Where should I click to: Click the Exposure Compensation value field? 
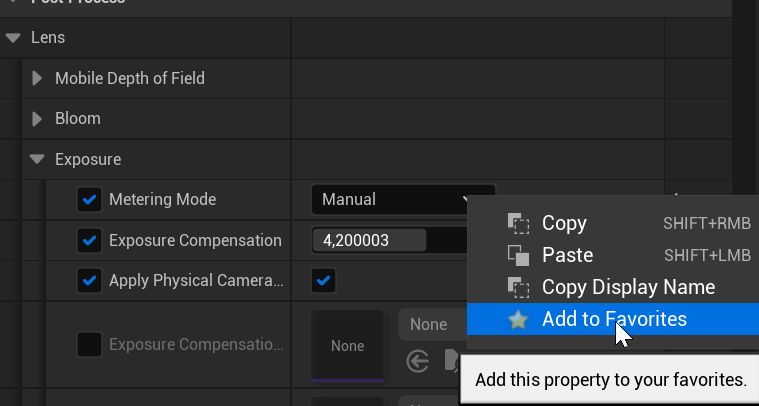[x=369, y=241]
